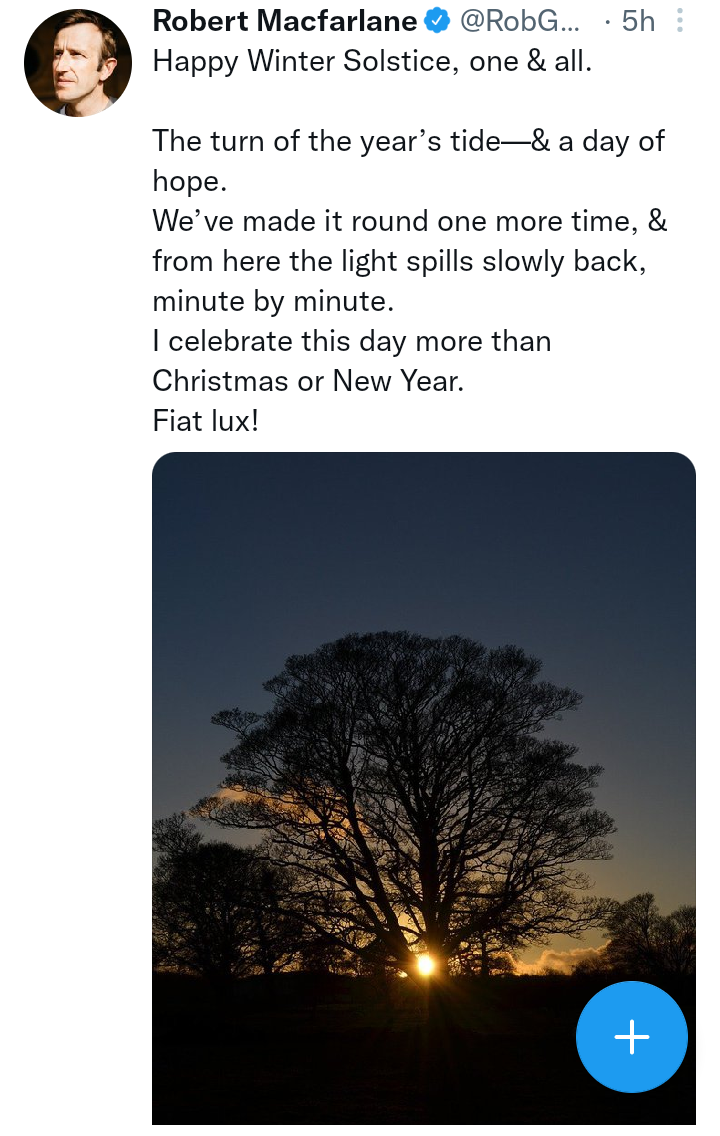720x1136 pixels.
Task: Click the large tree silhouette in photo
Action: point(410,770)
